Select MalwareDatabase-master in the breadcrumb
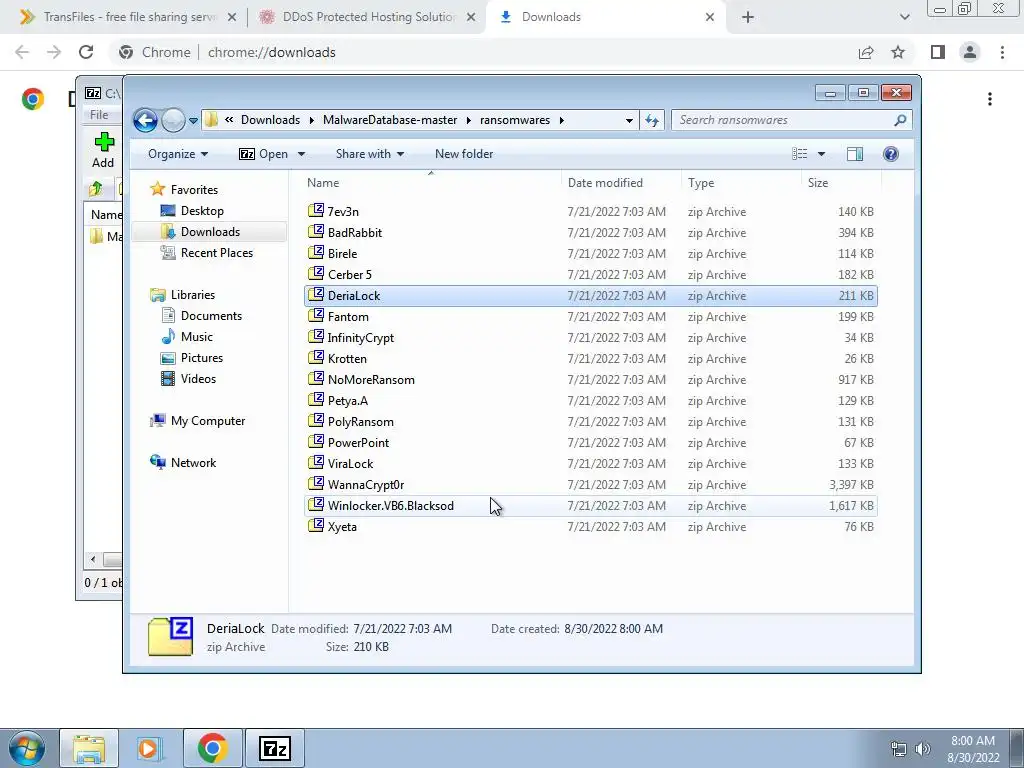Viewport: 1024px width, 768px height. (x=390, y=120)
